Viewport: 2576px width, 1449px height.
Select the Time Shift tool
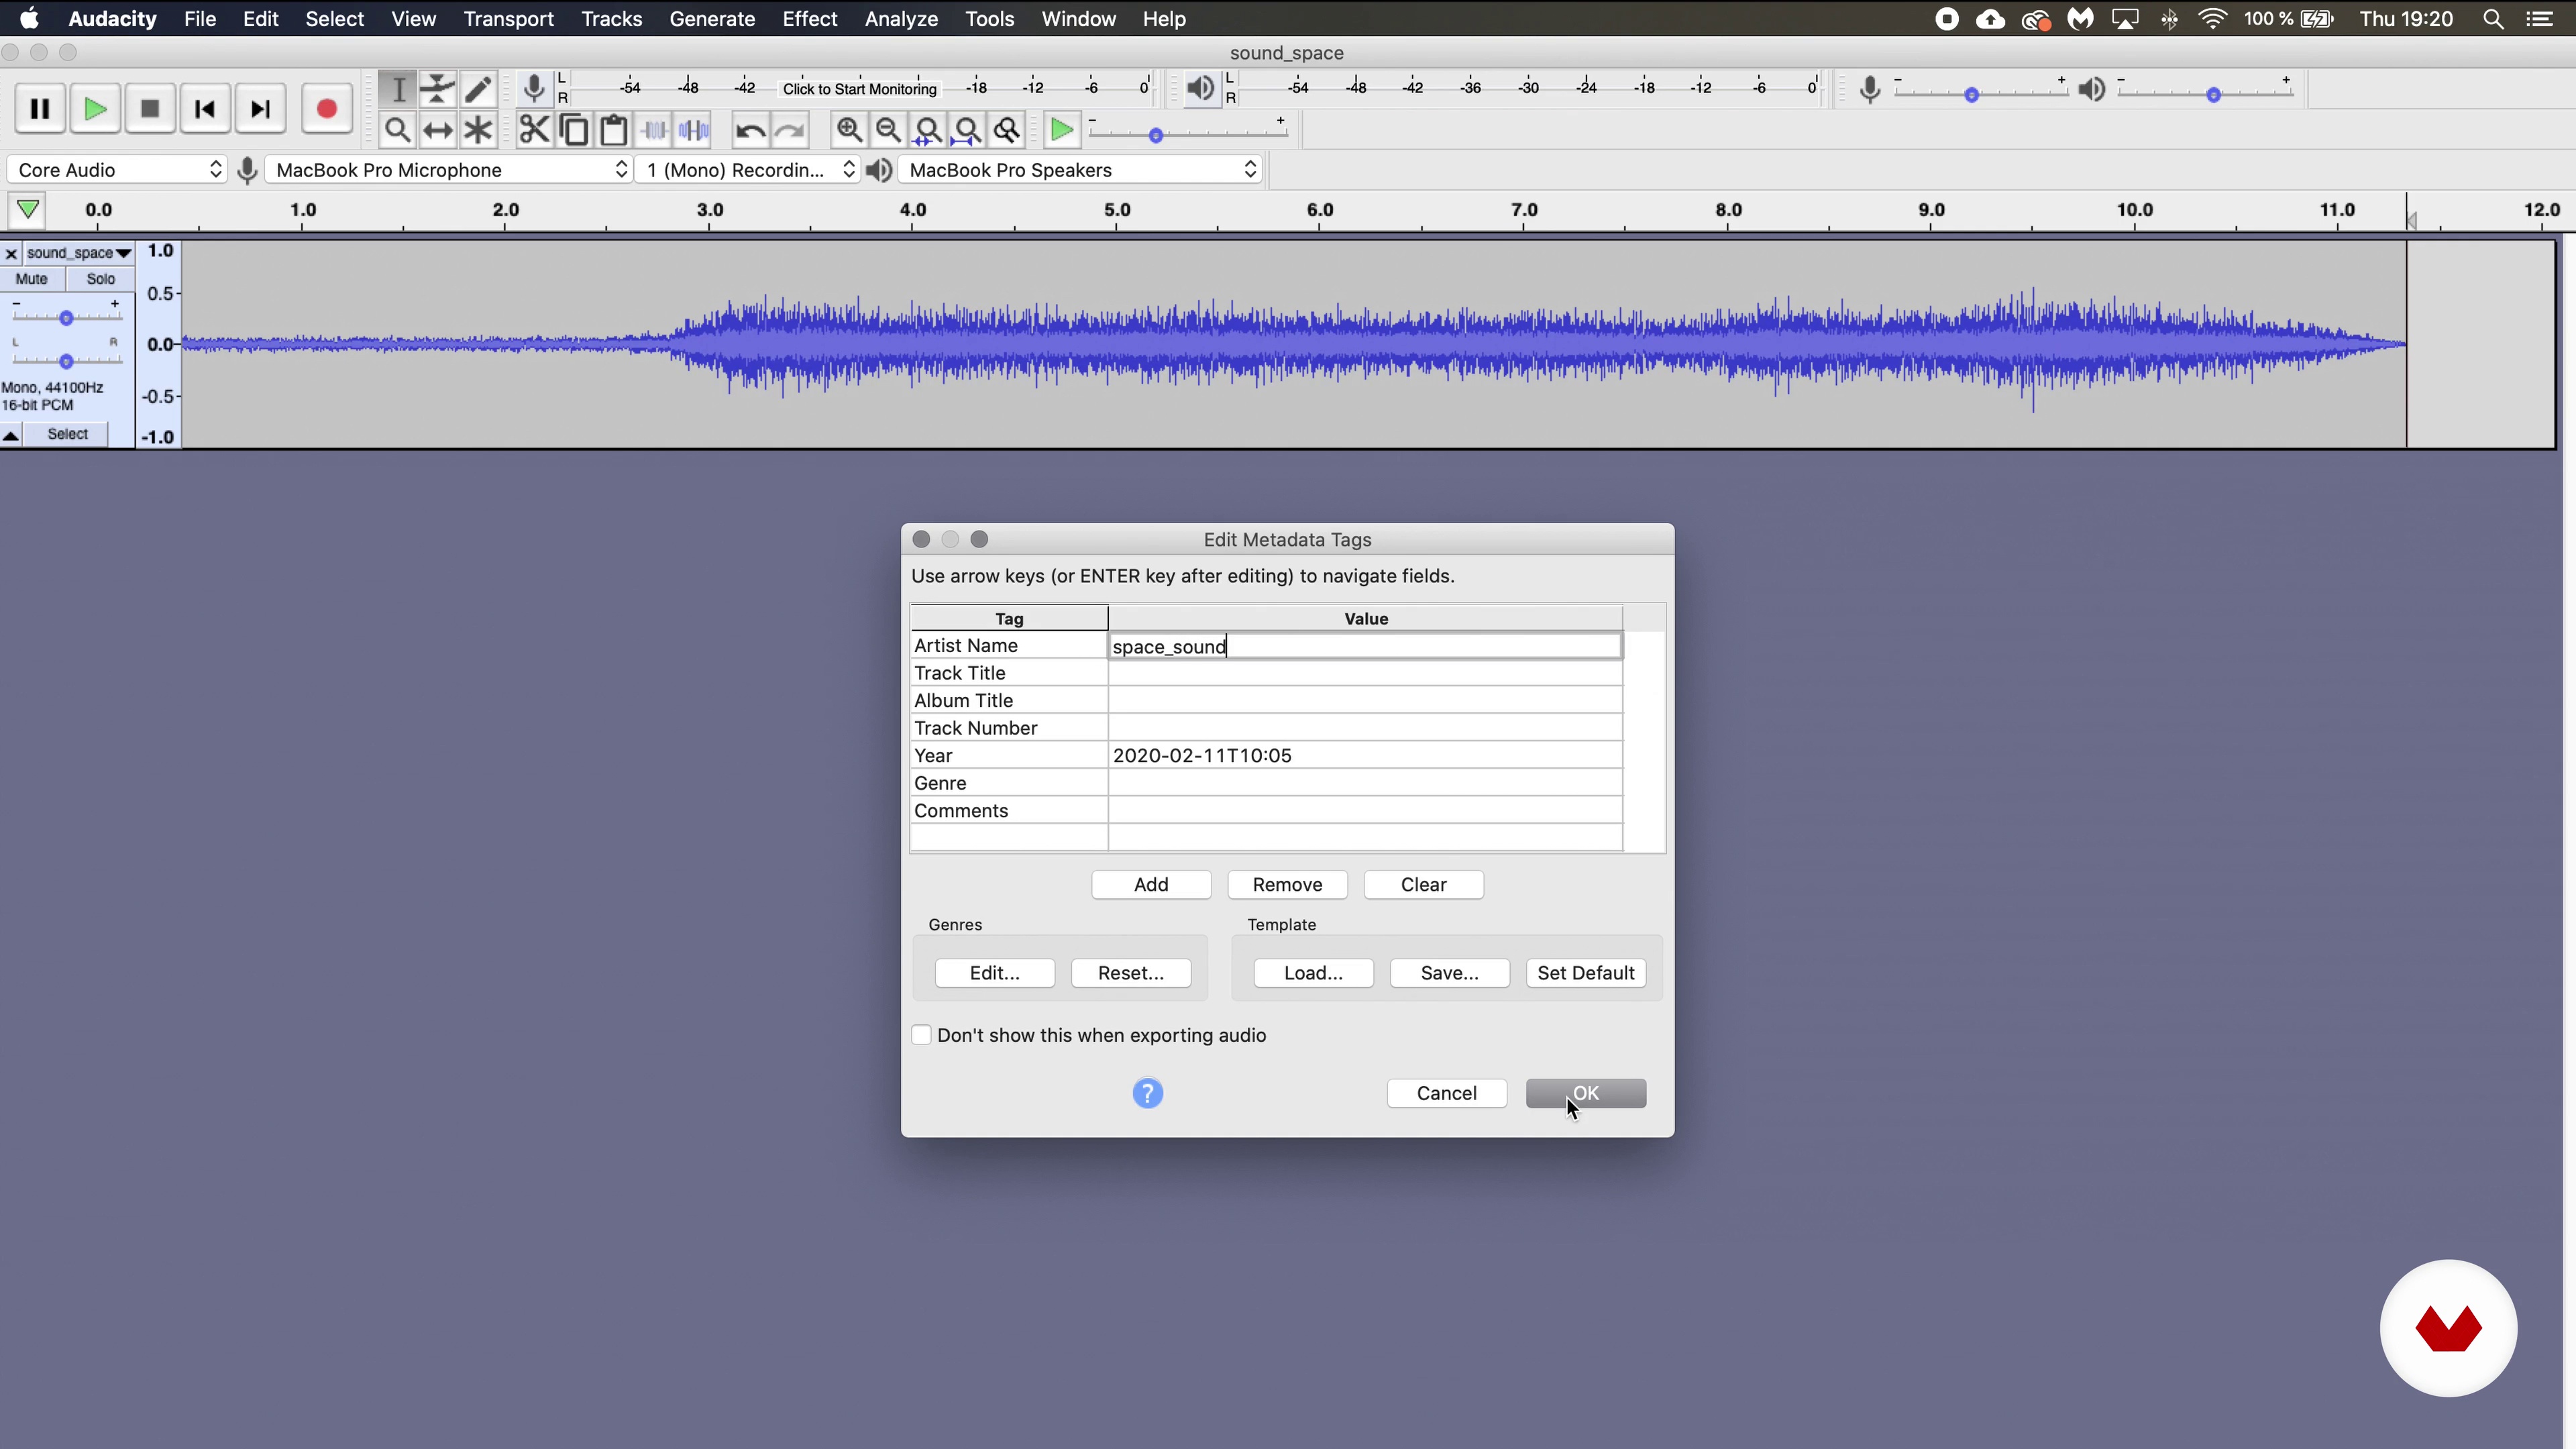point(437,130)
